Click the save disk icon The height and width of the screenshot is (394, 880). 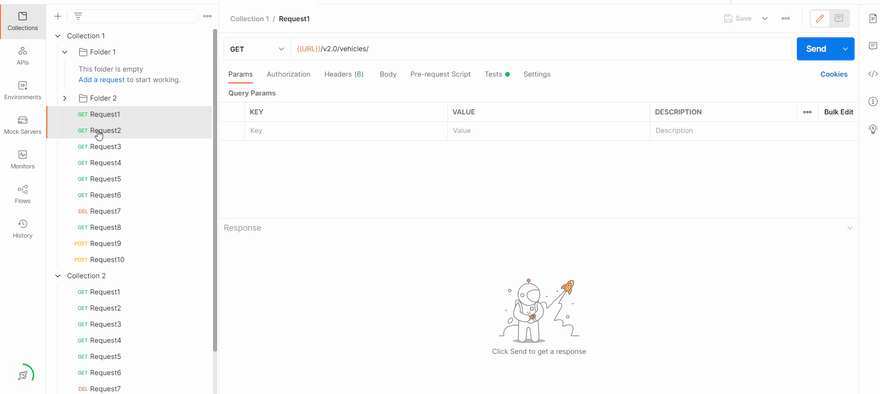(x=728, y=19)
